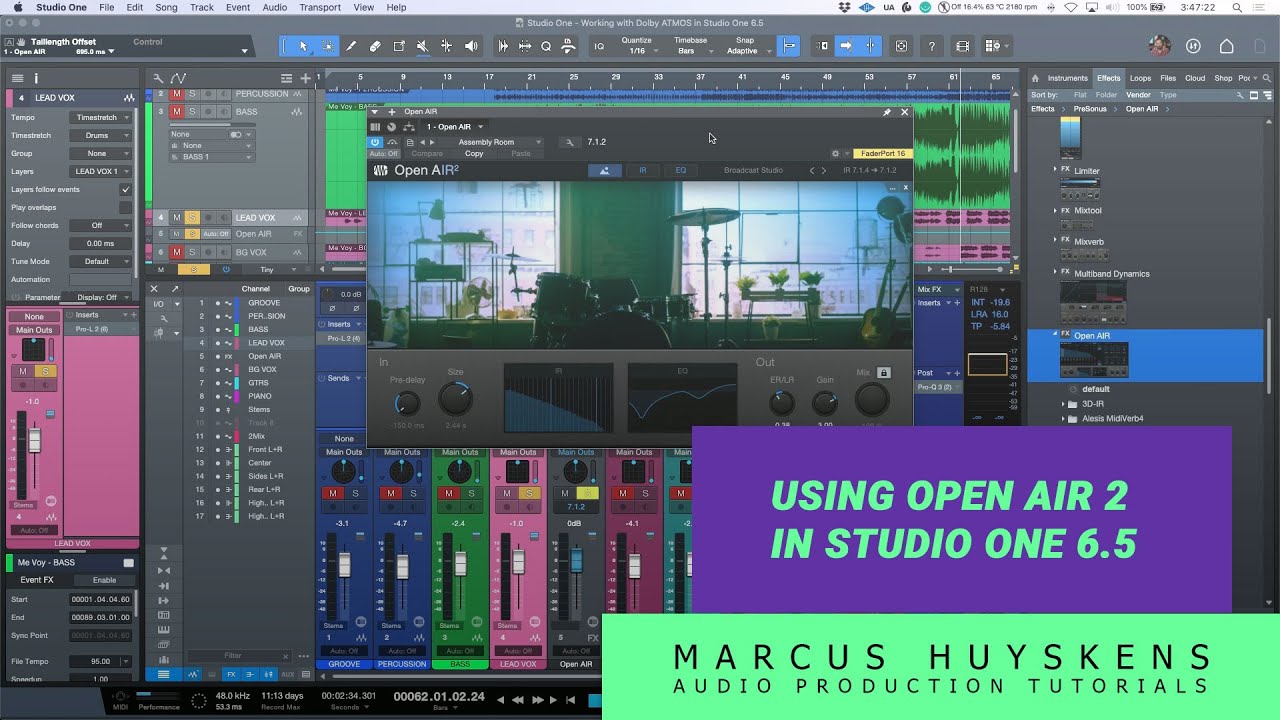This screenshot has height=720, width=1280.
Task: Open the Assembly Room preset dropdown
Action: pyautogui.click(x=493, y=142)
